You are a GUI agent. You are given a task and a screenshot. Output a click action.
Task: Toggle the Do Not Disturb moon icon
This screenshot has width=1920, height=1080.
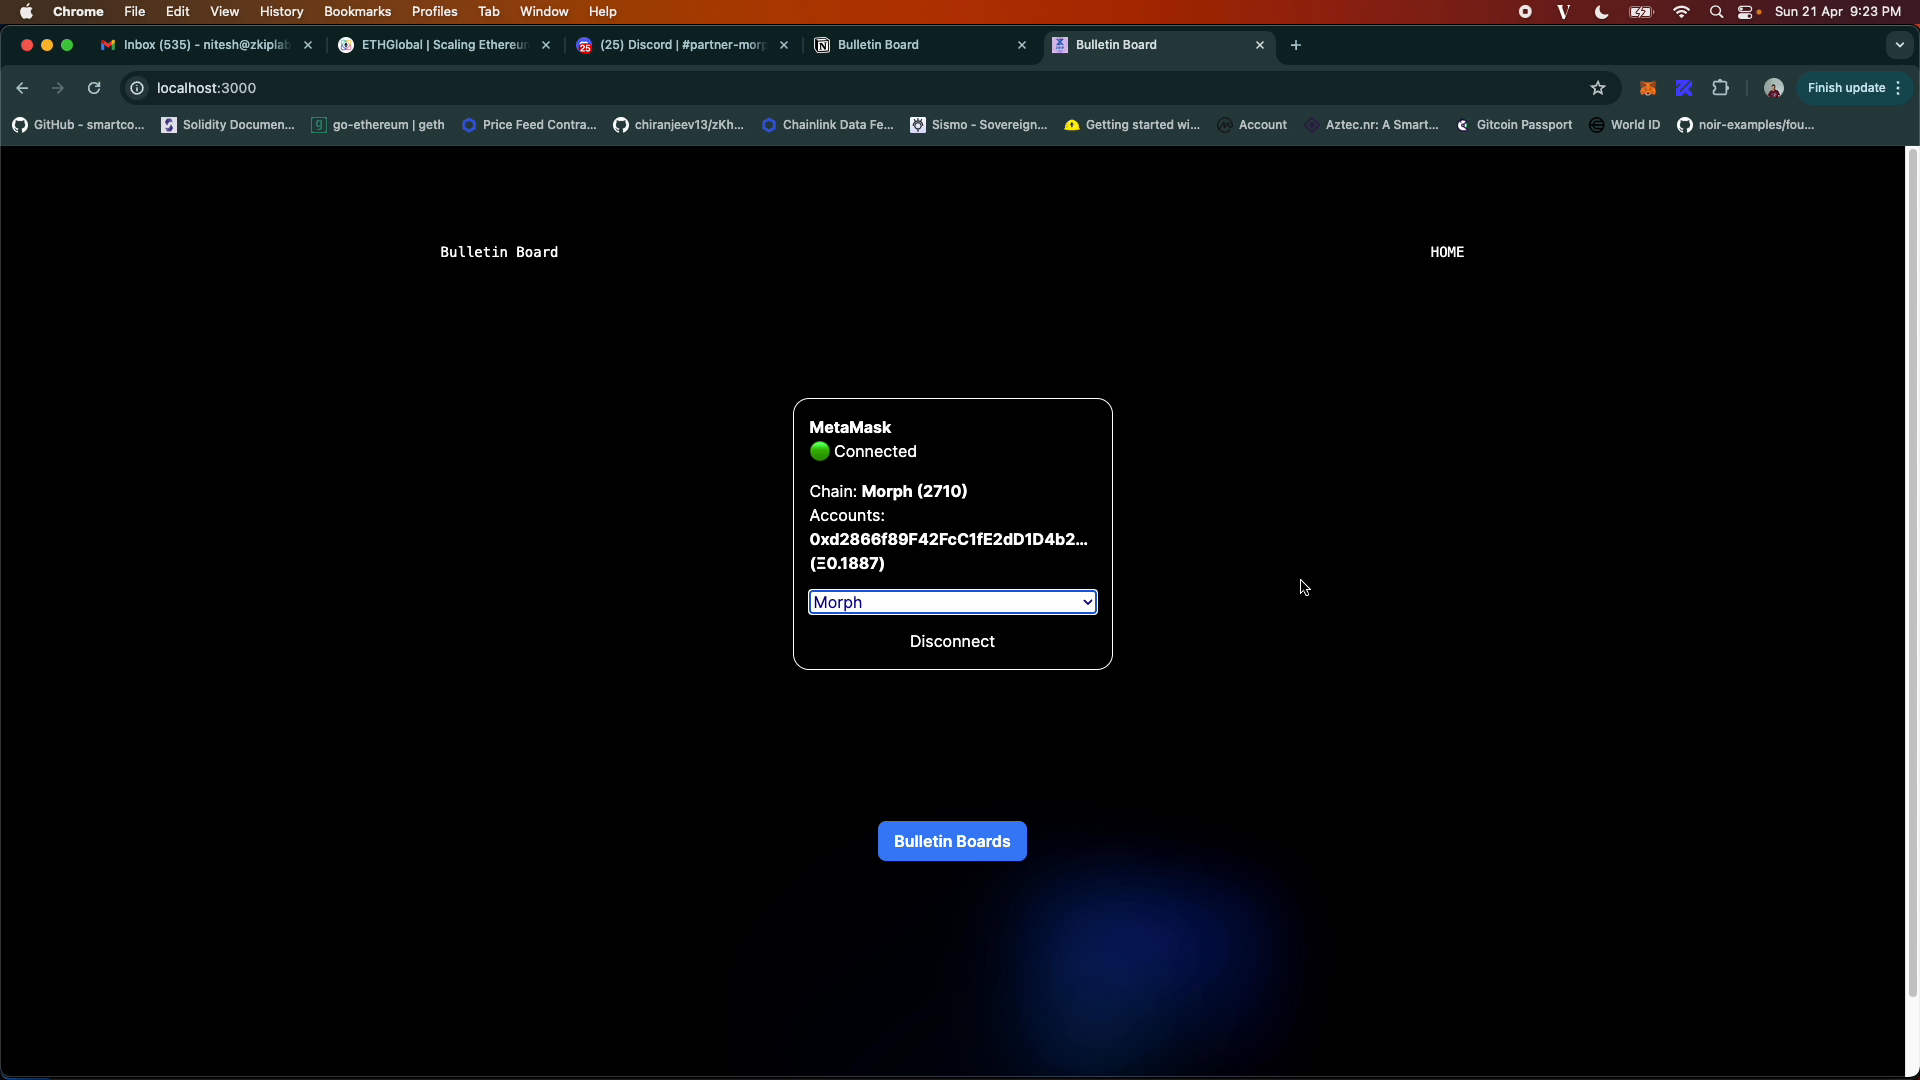coord(1601,12)
